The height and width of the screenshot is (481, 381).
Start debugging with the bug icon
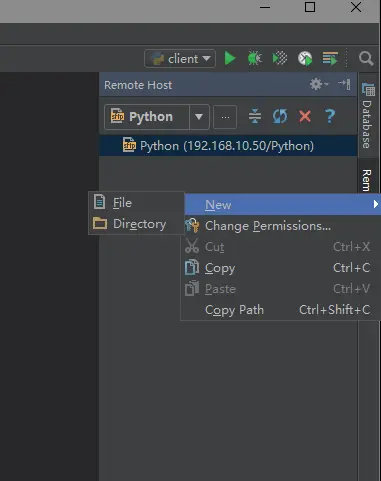pyautogui.click(x=255, y=59)
